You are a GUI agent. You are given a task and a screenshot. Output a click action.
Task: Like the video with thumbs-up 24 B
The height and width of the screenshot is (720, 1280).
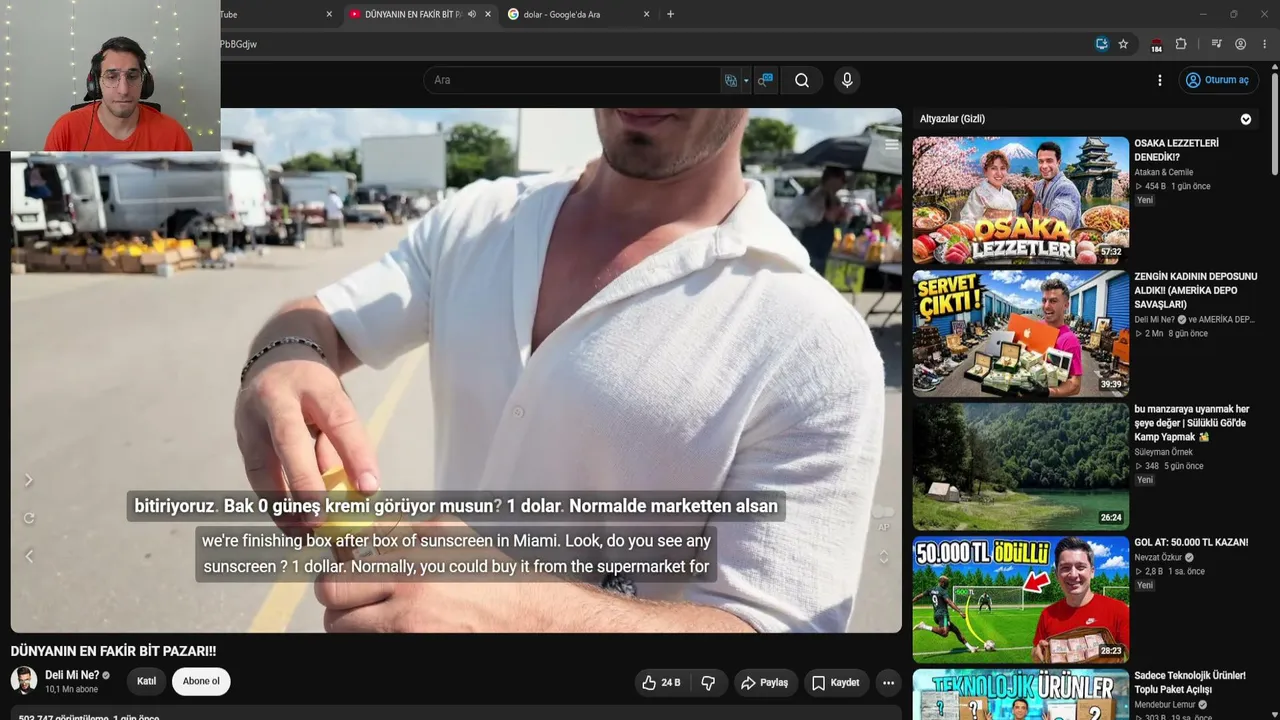[661, 683]
